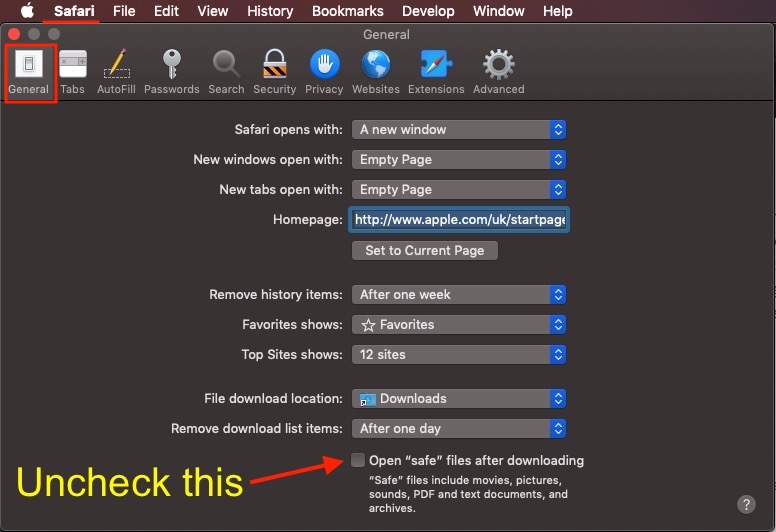The width and height of the screenshot is (776, 532).
Task: Expand the Safari opens with dropdown
Action: (459, 130)
